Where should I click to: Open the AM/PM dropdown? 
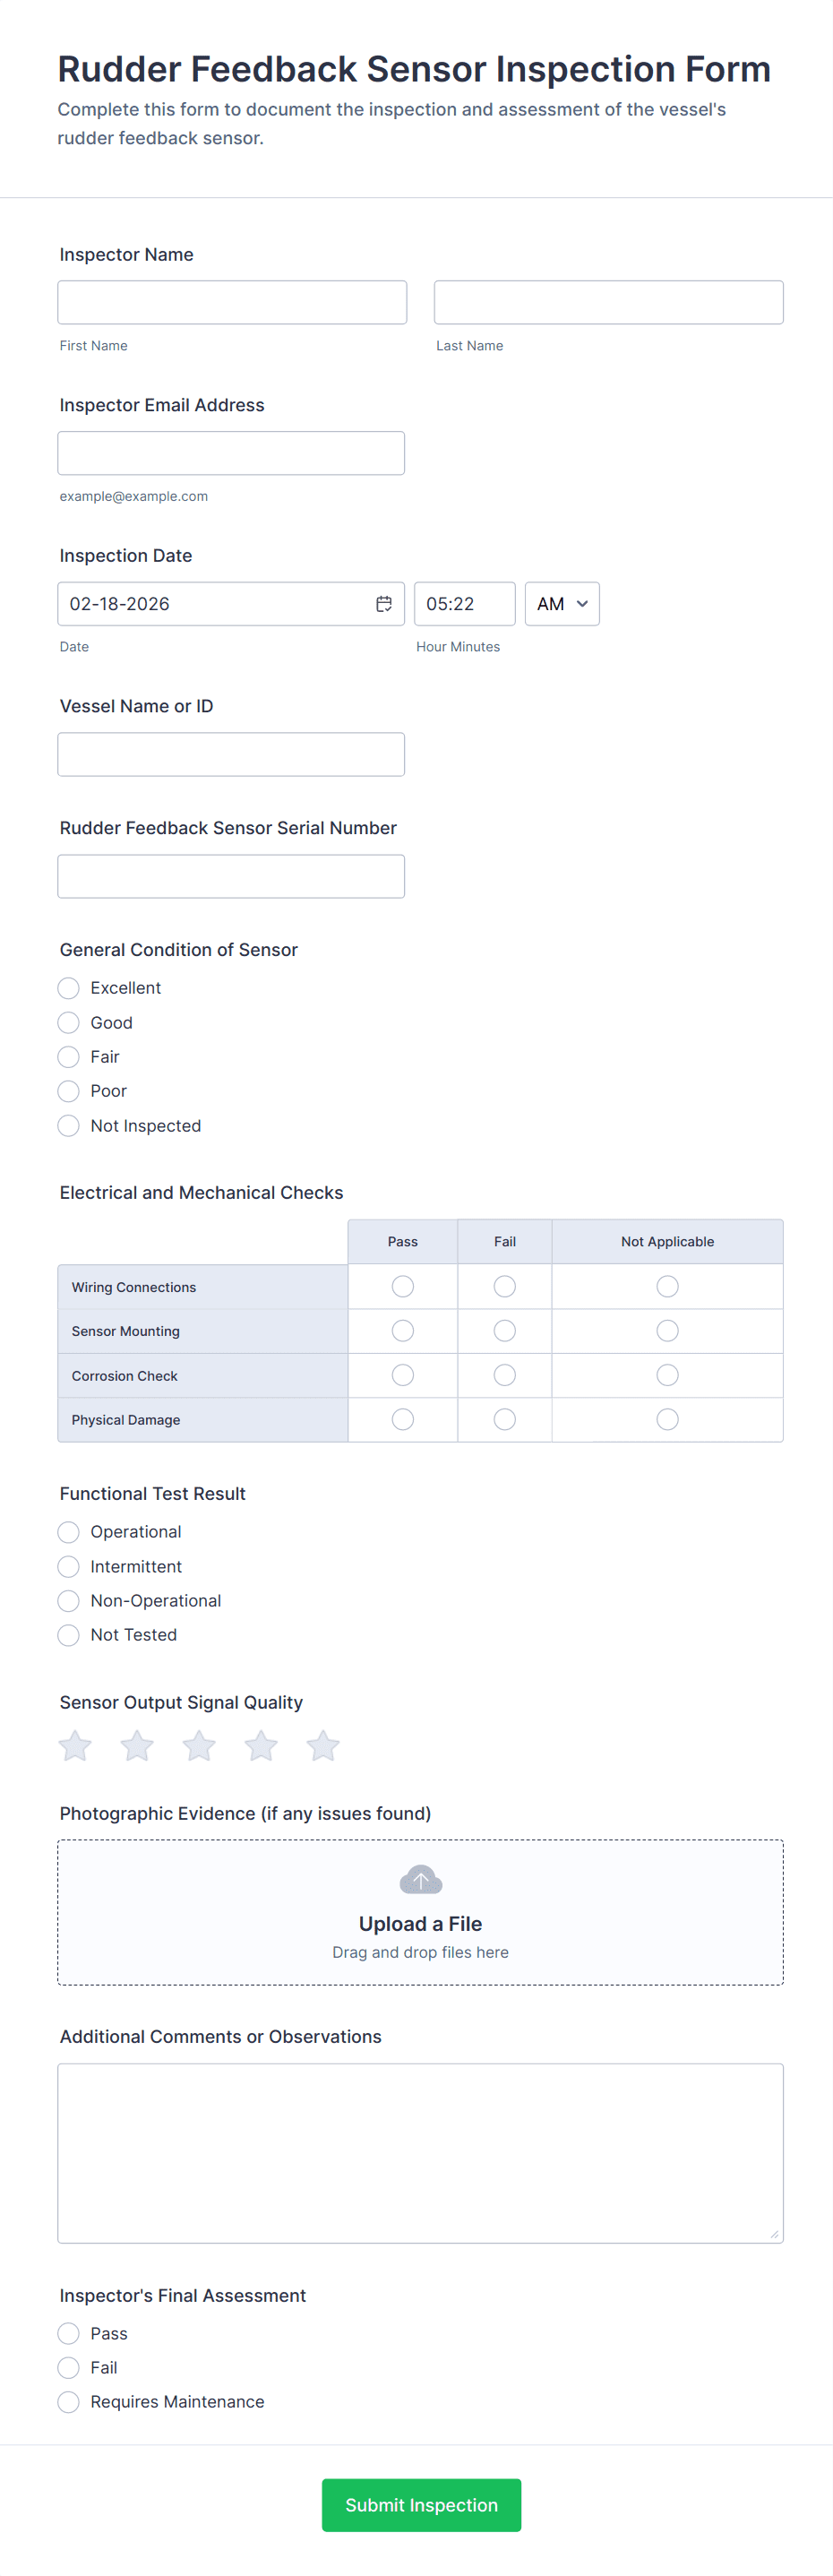click(562, 604)
